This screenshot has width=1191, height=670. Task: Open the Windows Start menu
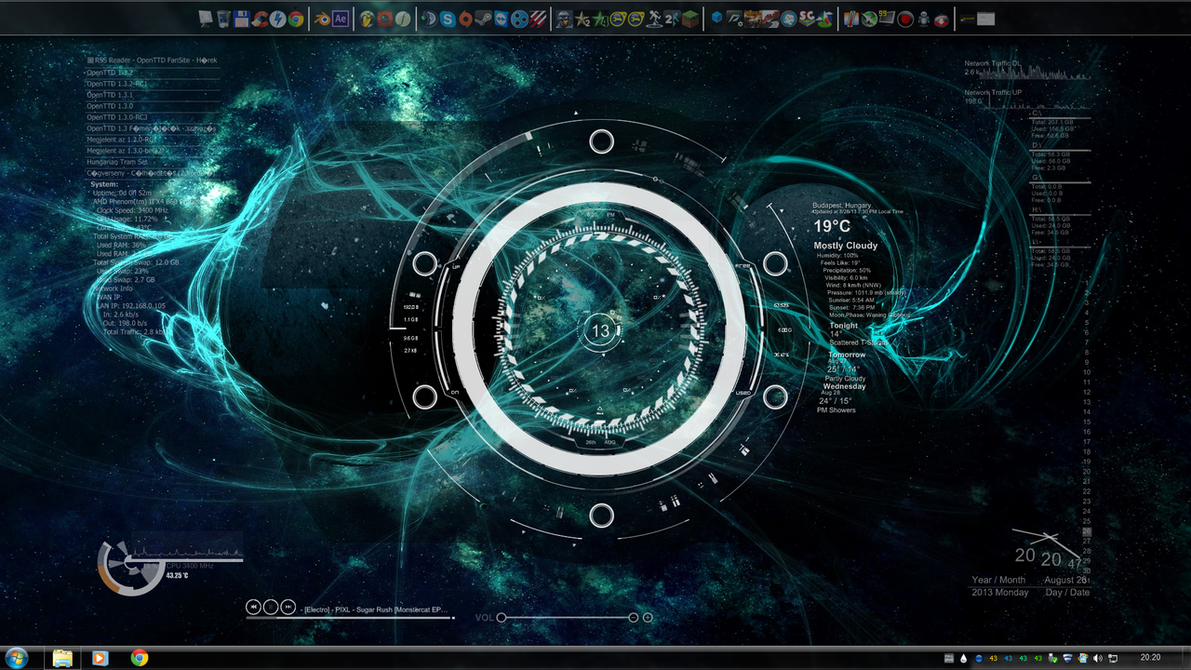17,657
